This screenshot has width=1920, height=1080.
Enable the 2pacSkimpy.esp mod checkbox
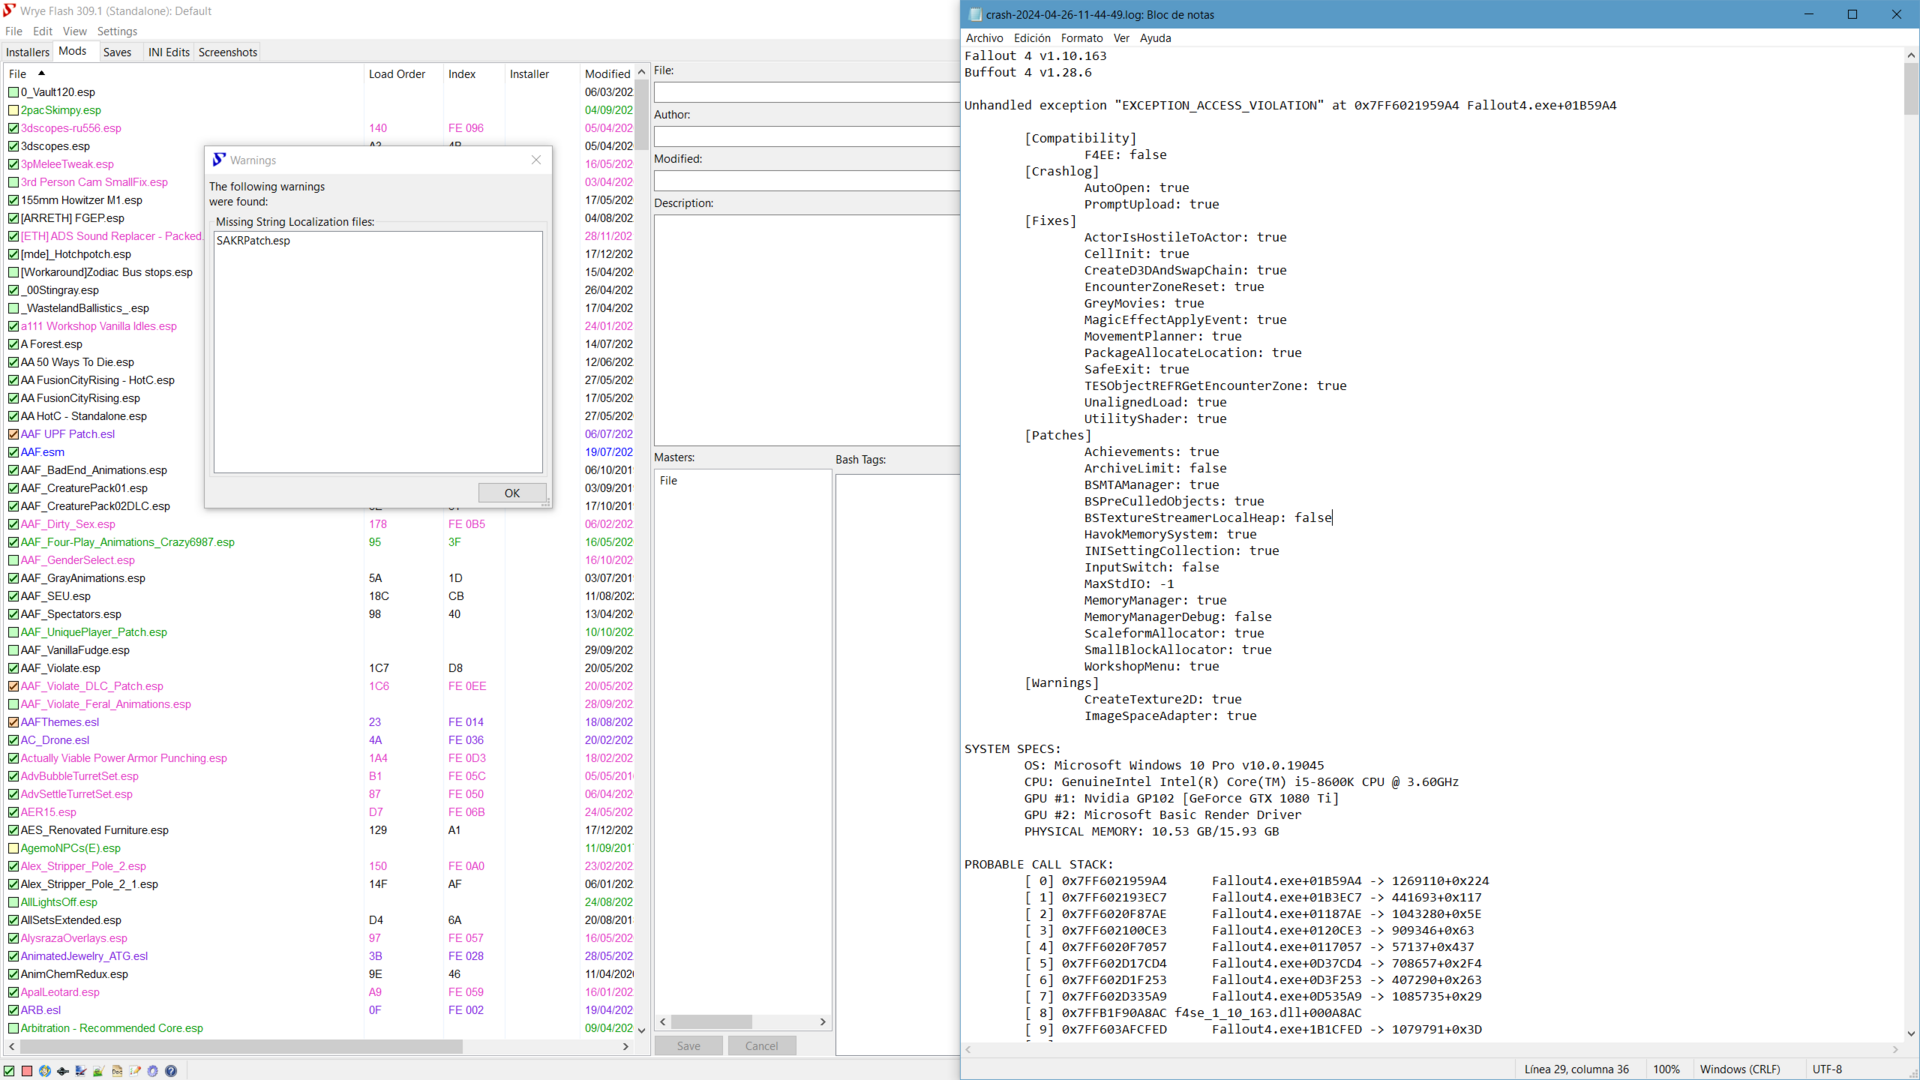(x=14, y=110)
